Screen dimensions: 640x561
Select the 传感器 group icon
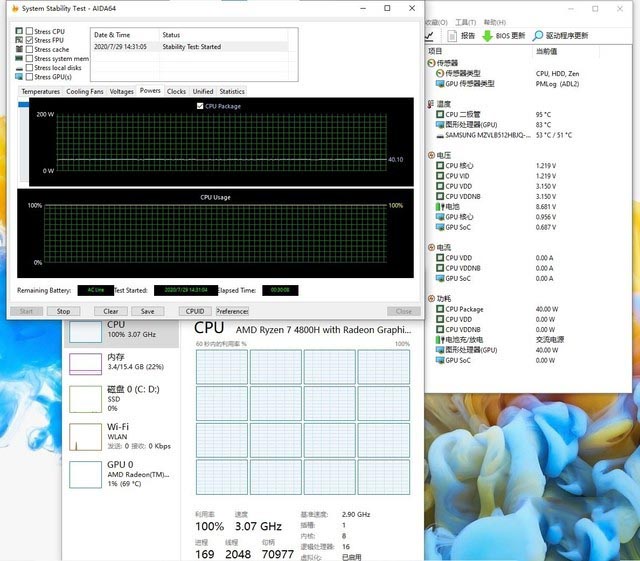[431, 63]
